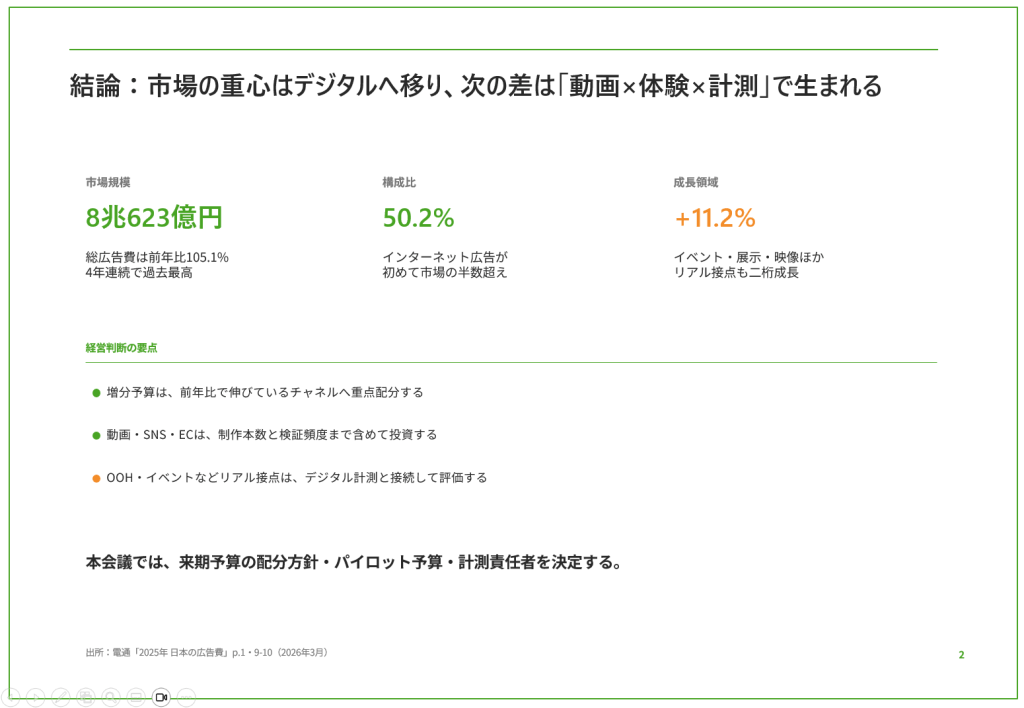This screenshot has height=708, width=1024.
Task: Open more slideshow options ellipsis button
Action: 186,698
